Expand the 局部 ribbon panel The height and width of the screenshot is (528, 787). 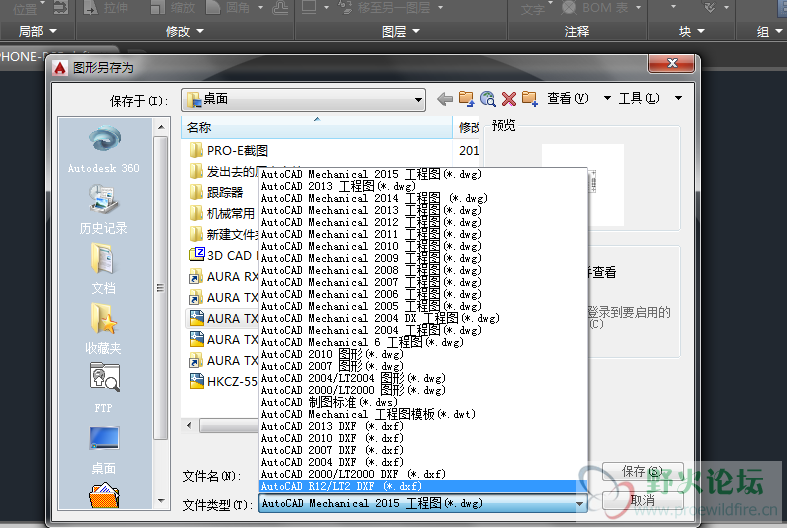click(38, 31)
